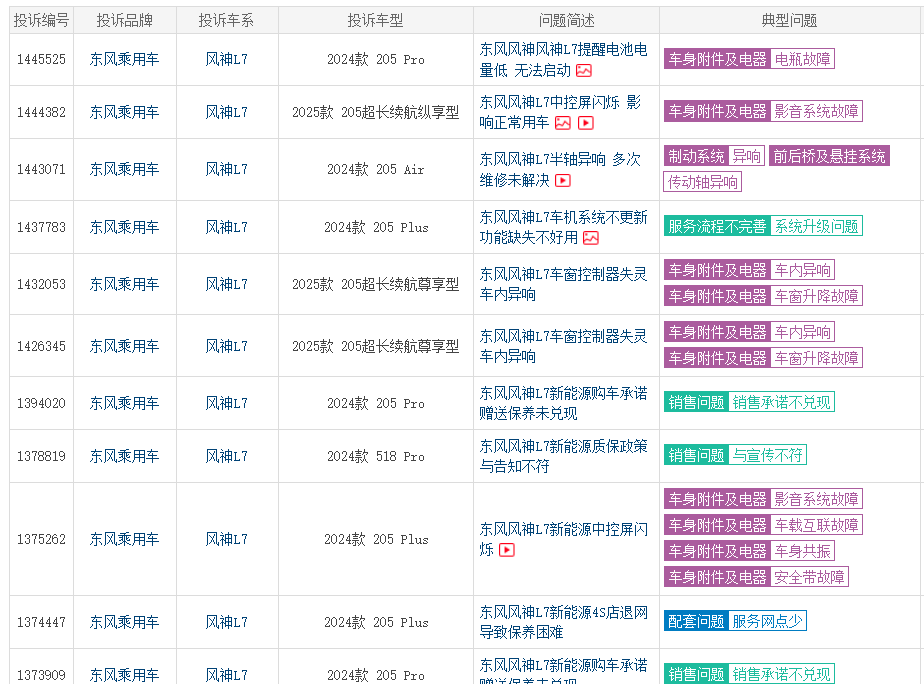924x684 pixels.
Task: Click 东风乘用车 brand link in row 1445525
Action: point(124,60)
